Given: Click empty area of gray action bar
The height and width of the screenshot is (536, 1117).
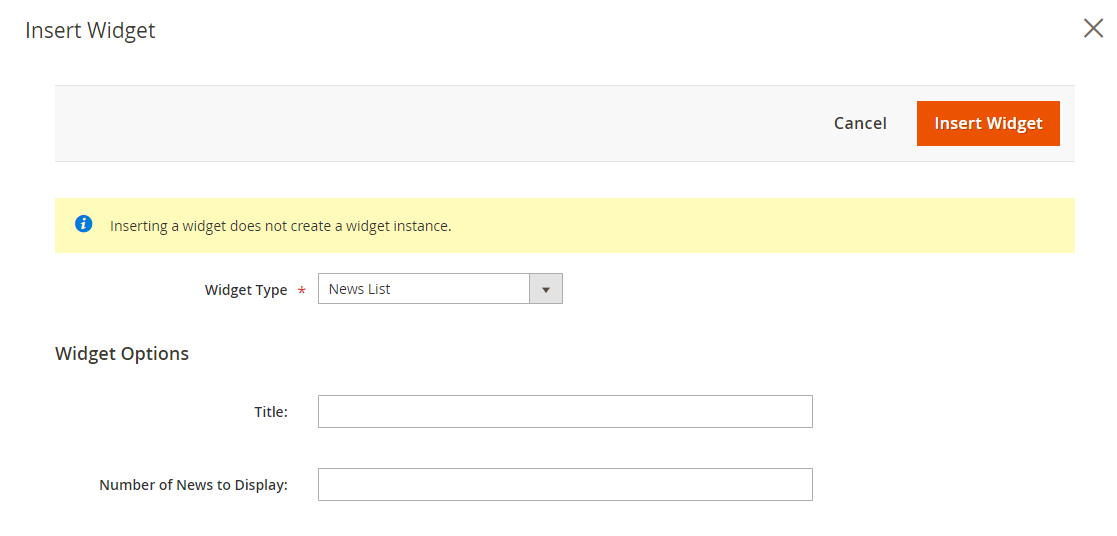Looking at the screenshot, I should [x=427, y=123].
